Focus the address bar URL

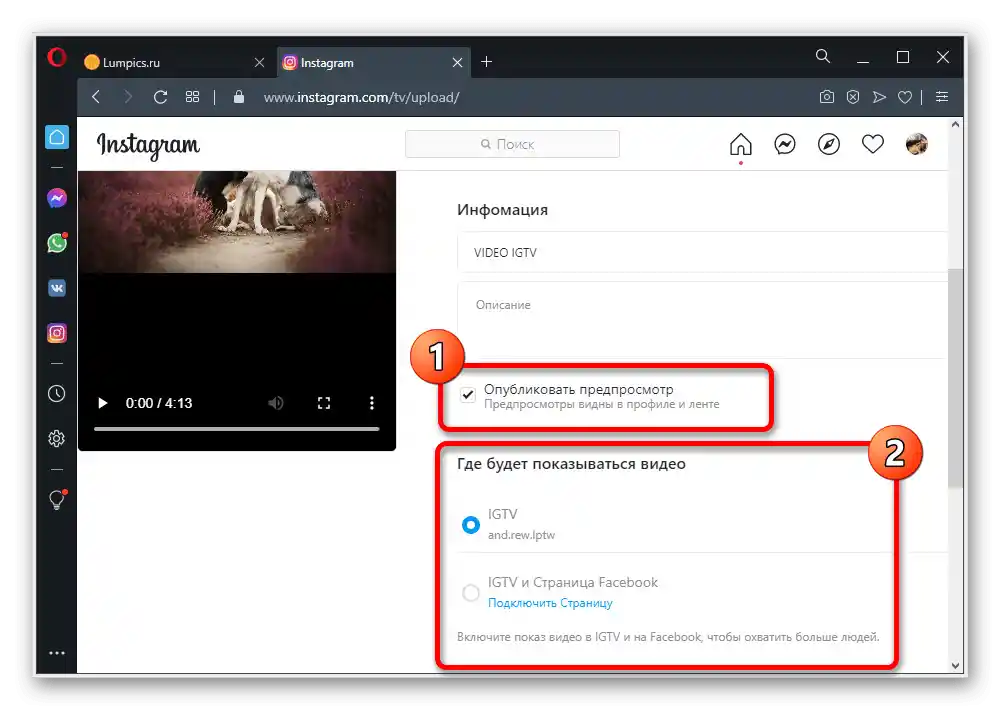click(361, 98)
